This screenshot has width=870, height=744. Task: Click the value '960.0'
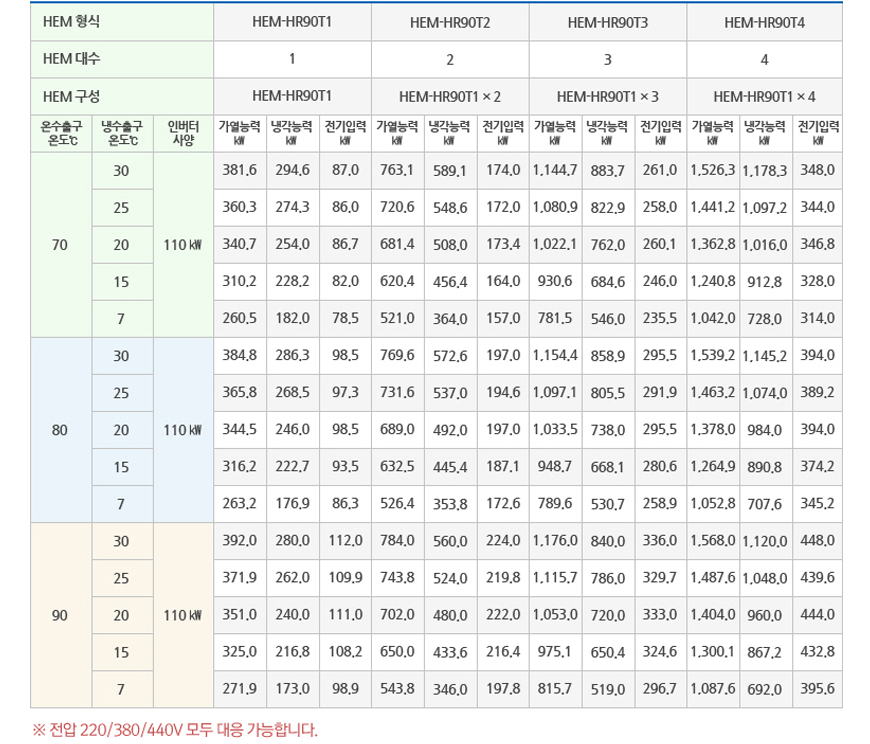tap(765, 615)
